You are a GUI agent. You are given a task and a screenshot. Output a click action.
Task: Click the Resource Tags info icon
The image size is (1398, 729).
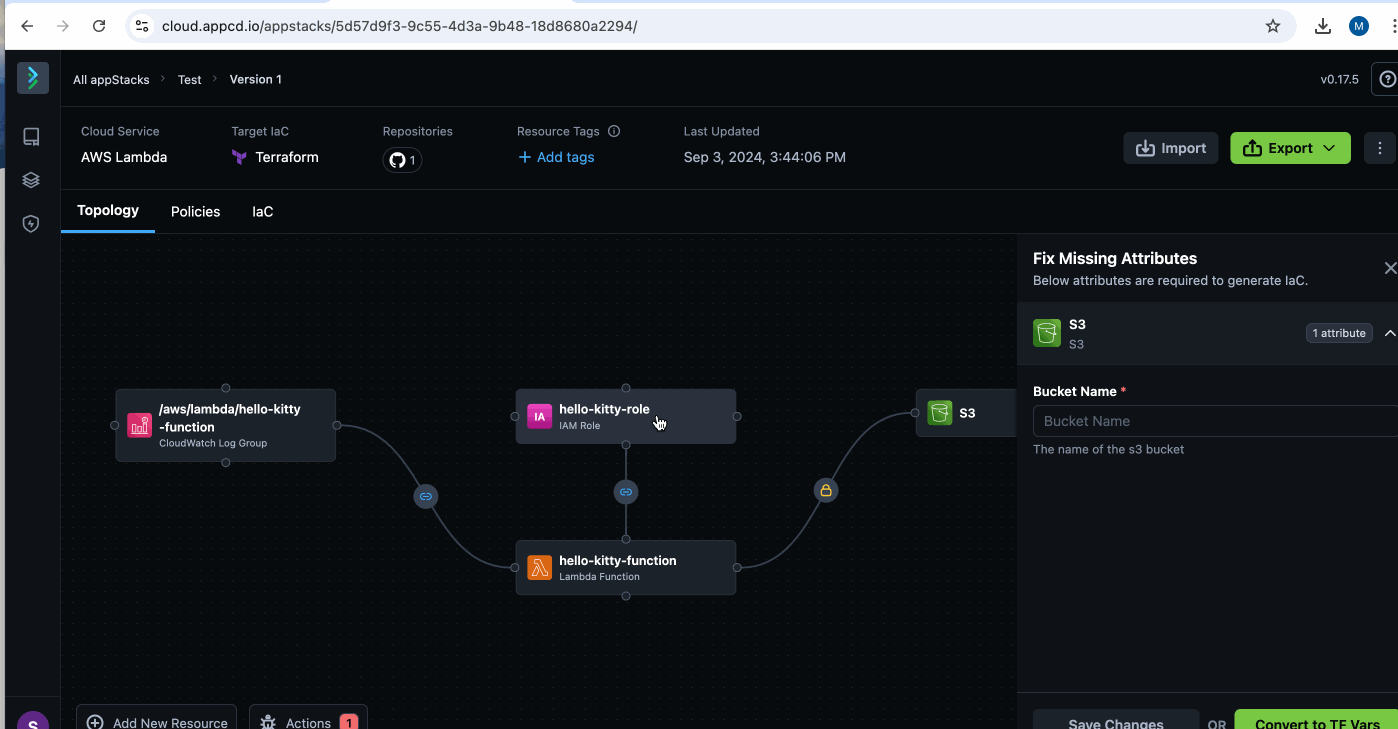(x=614, y=131)
